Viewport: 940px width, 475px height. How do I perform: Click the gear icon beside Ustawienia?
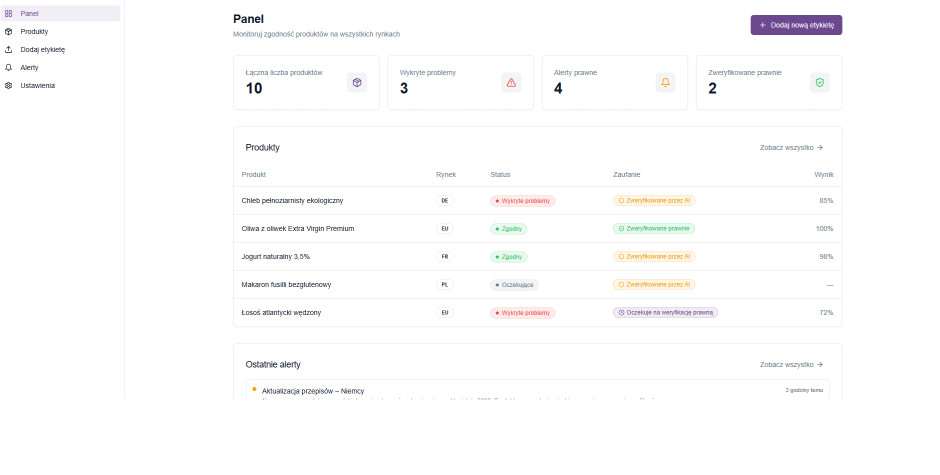9,85
